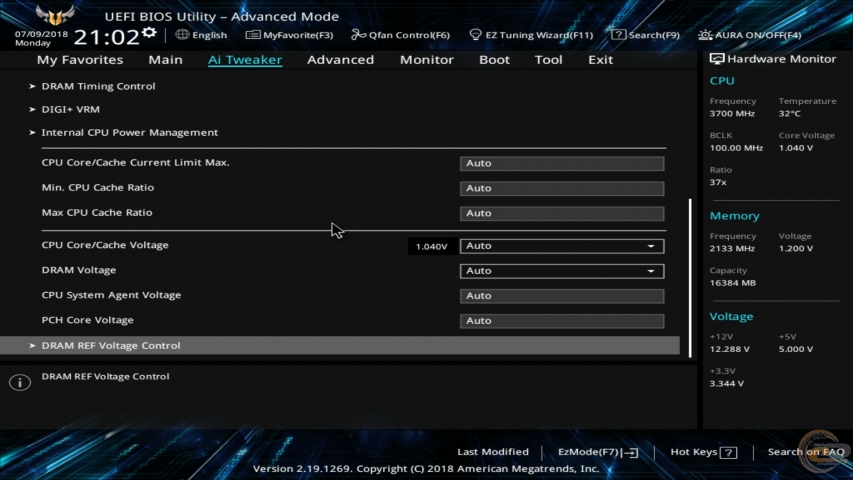This screenshot has height=480, width=853.
Task: Select the Ai Tweaker tab
Action: click(245, 59)
